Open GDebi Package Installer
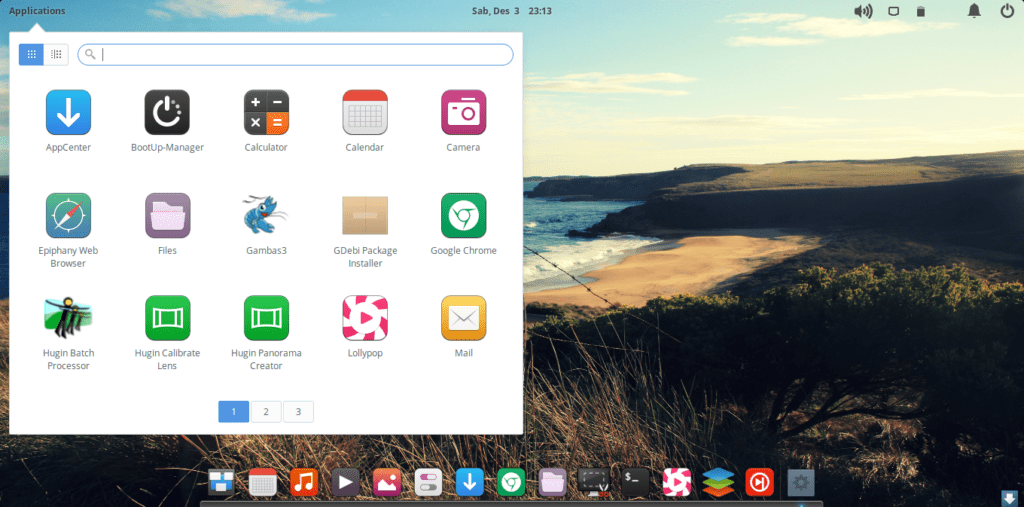The image size is (1024, 507). coord(365,215)
